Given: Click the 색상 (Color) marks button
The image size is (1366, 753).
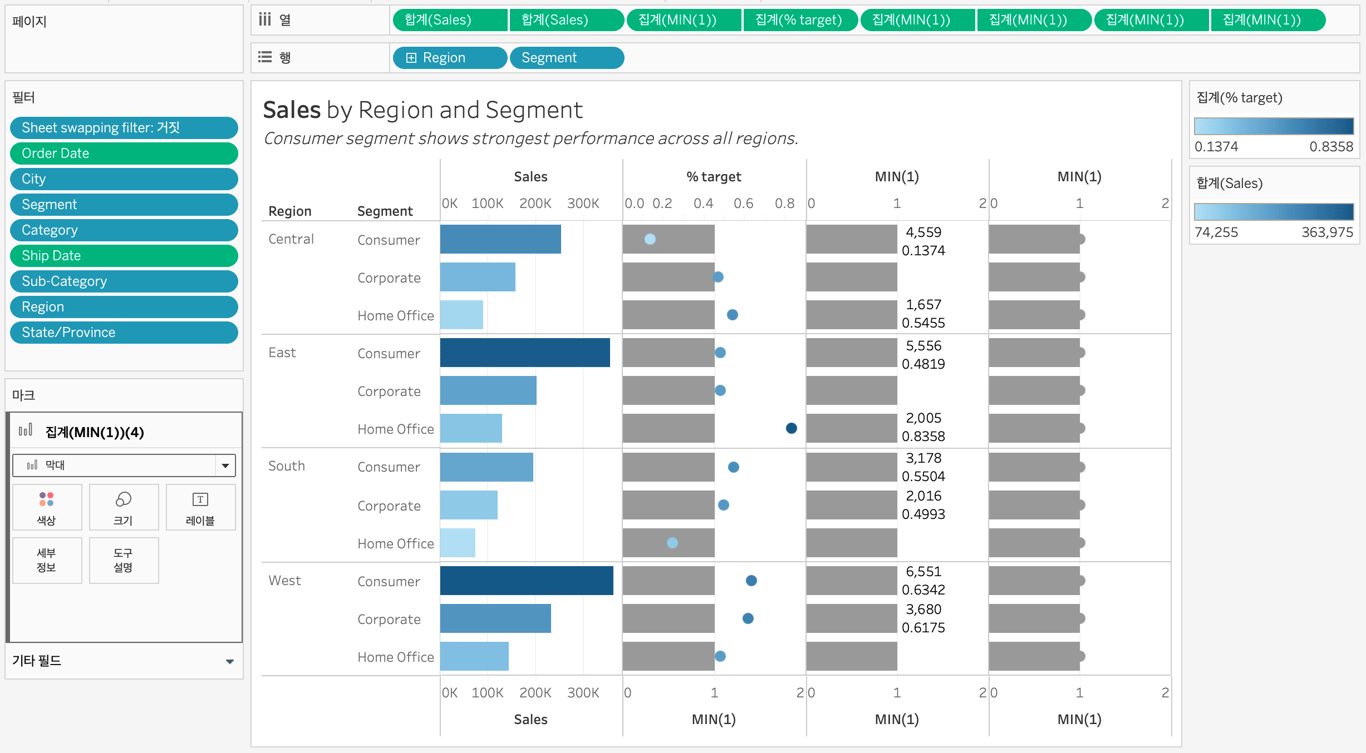Looking at the screenshot, I should pos(46,507).
